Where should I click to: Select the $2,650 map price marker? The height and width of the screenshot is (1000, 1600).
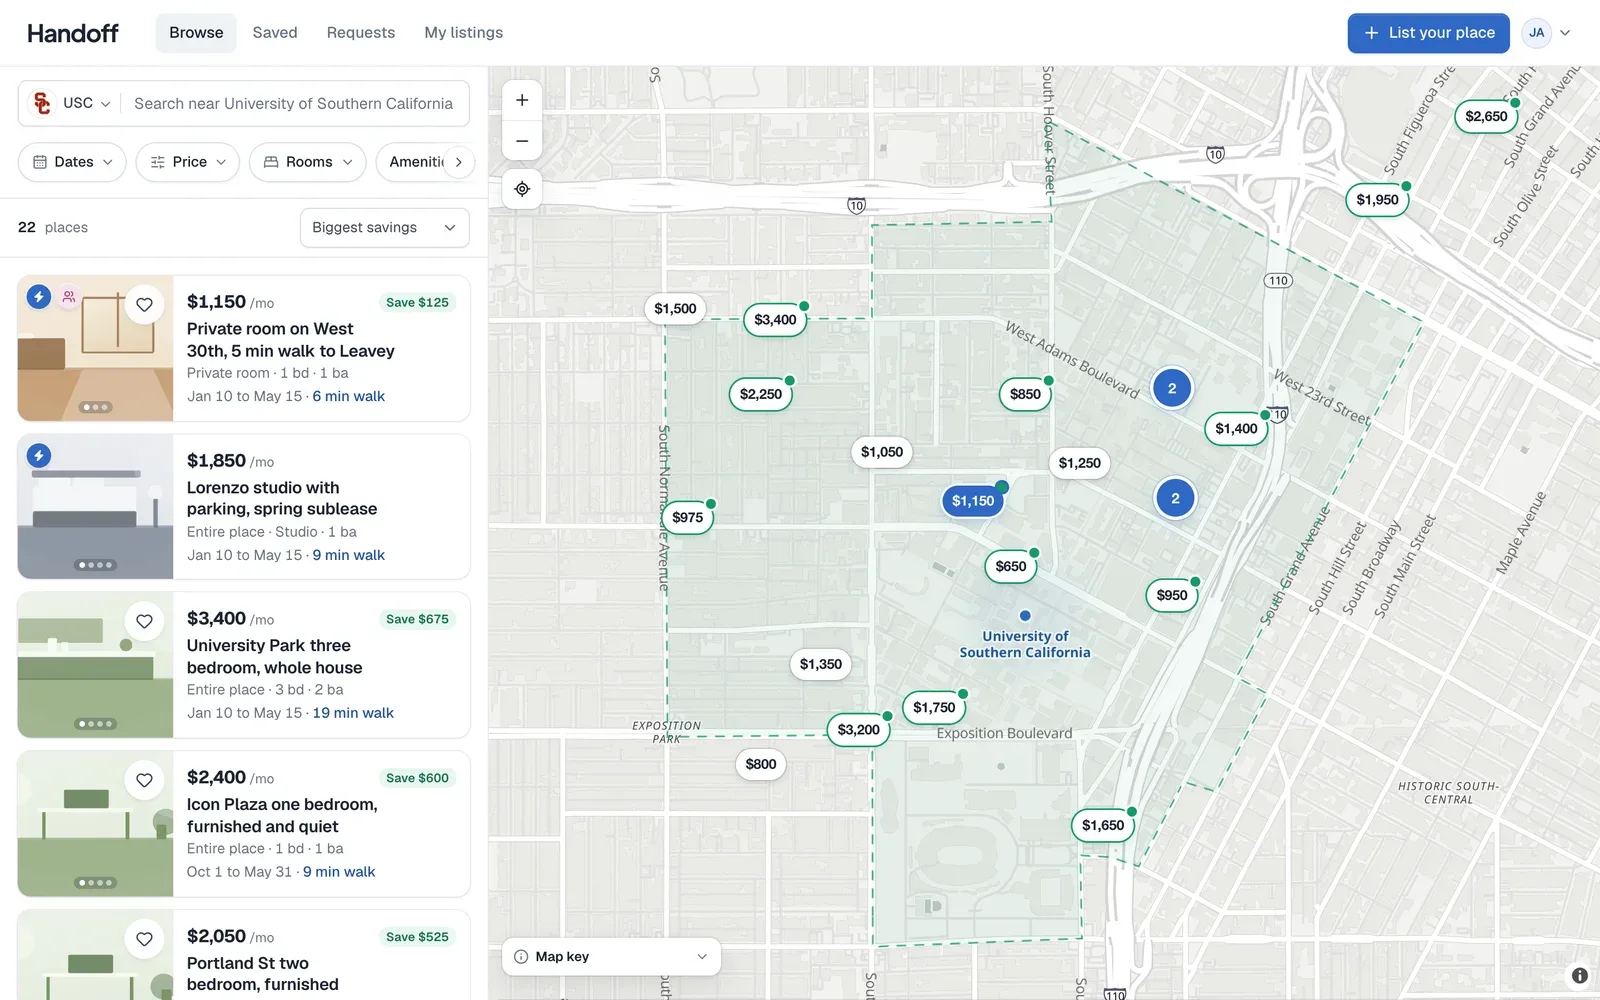[x=1486, y=116]
